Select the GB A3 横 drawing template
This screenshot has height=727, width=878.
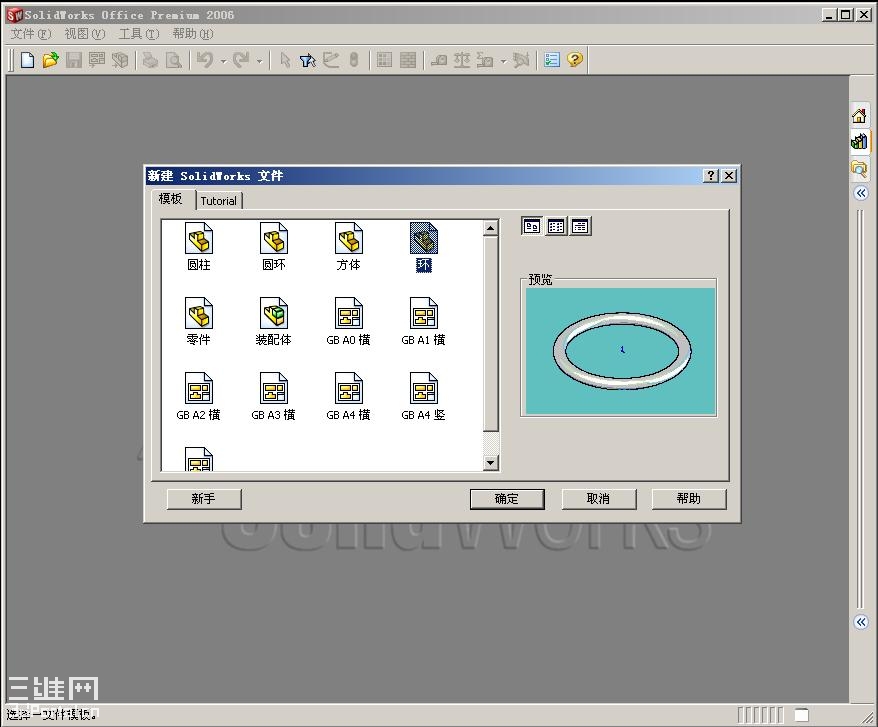click(x=273, y=397)
